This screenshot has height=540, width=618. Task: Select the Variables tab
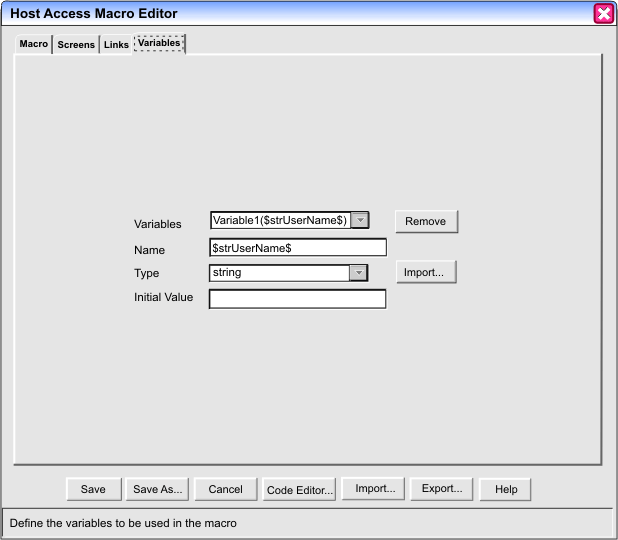coord(159,43)
